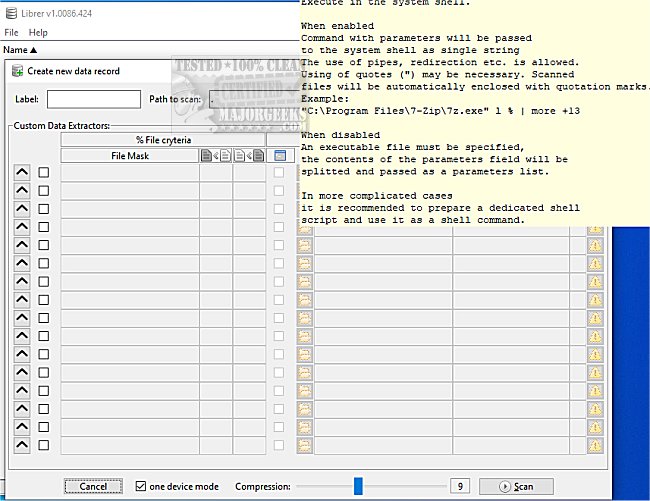
Task: Enable the first custom data extractor checkbox
Action: tap(43, 173)
